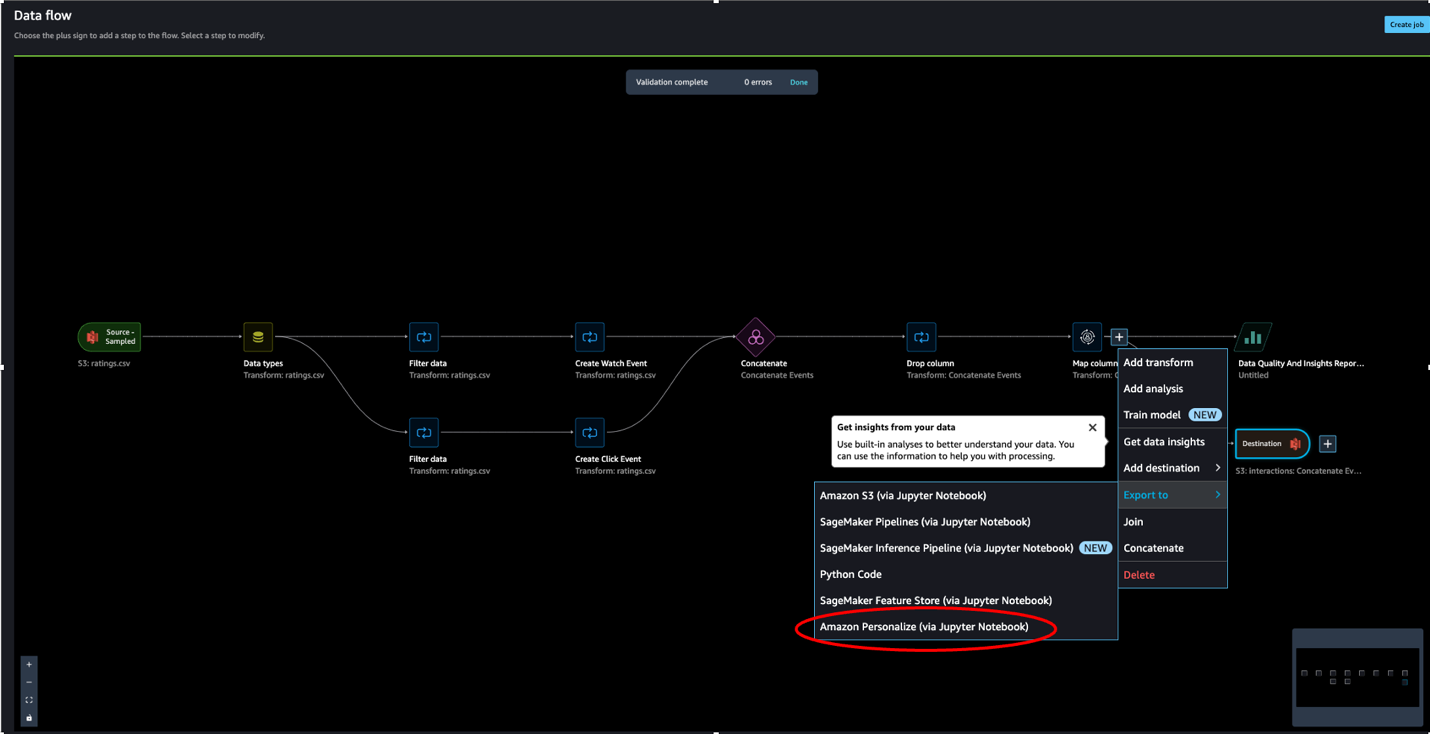
Task: Click the "0 errors" validation count
Action: pos(758,82)
